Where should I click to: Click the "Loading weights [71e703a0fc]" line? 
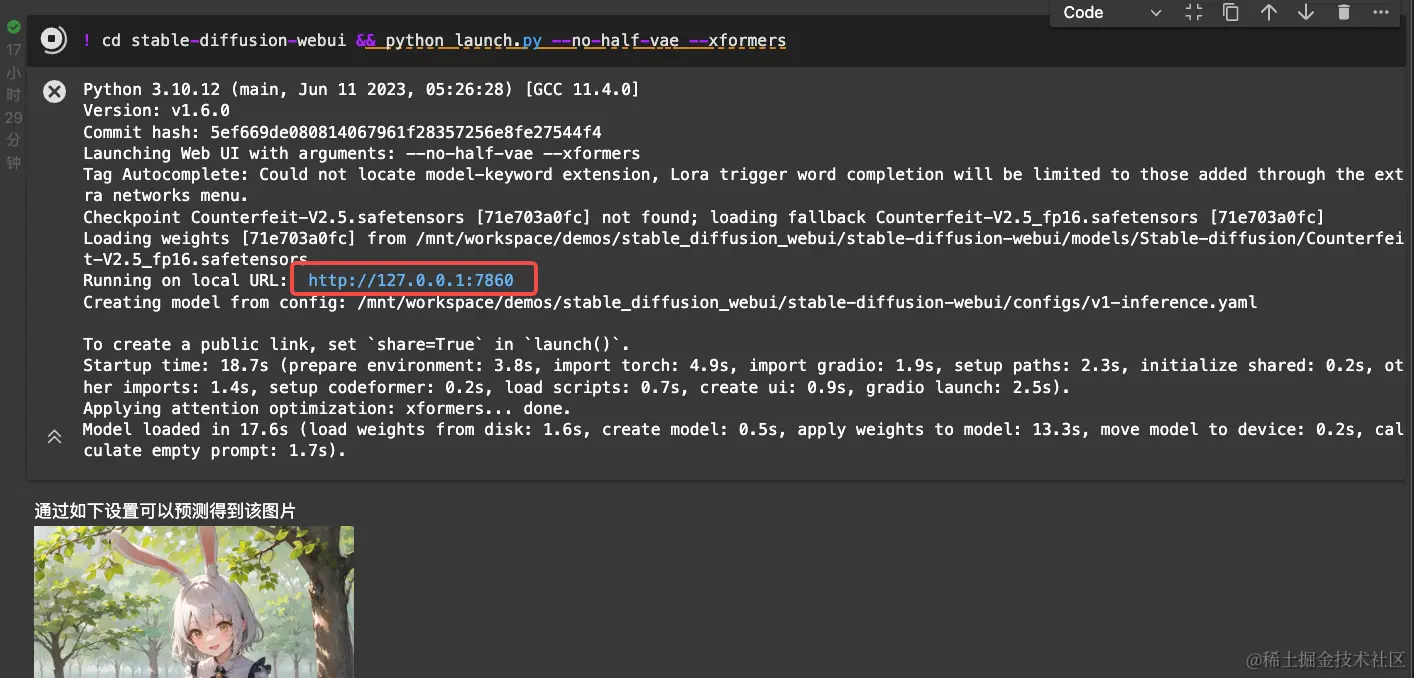pos(743,249)
